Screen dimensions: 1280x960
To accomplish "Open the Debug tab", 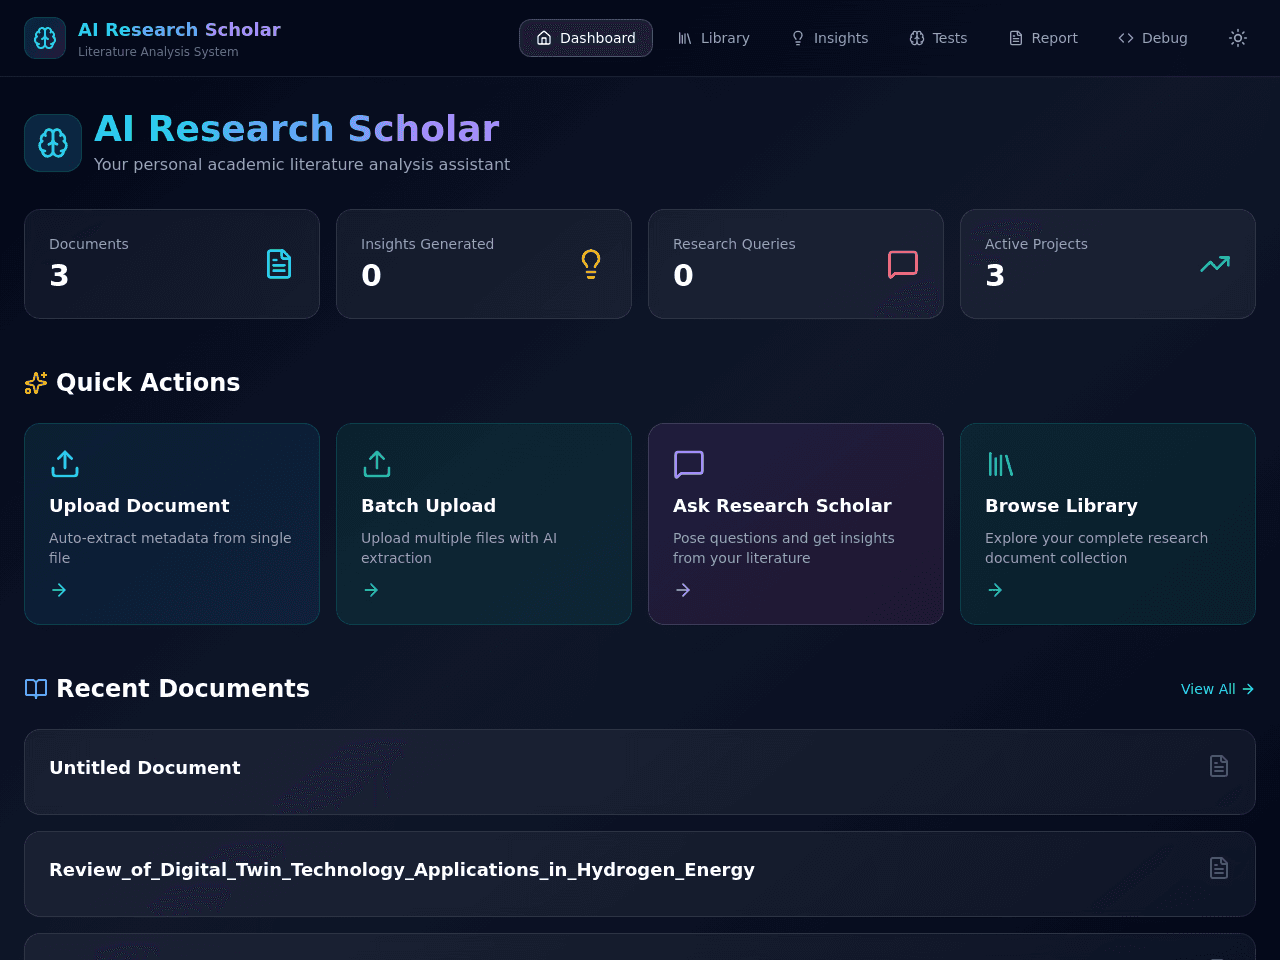I will [x=1152, y=38].
